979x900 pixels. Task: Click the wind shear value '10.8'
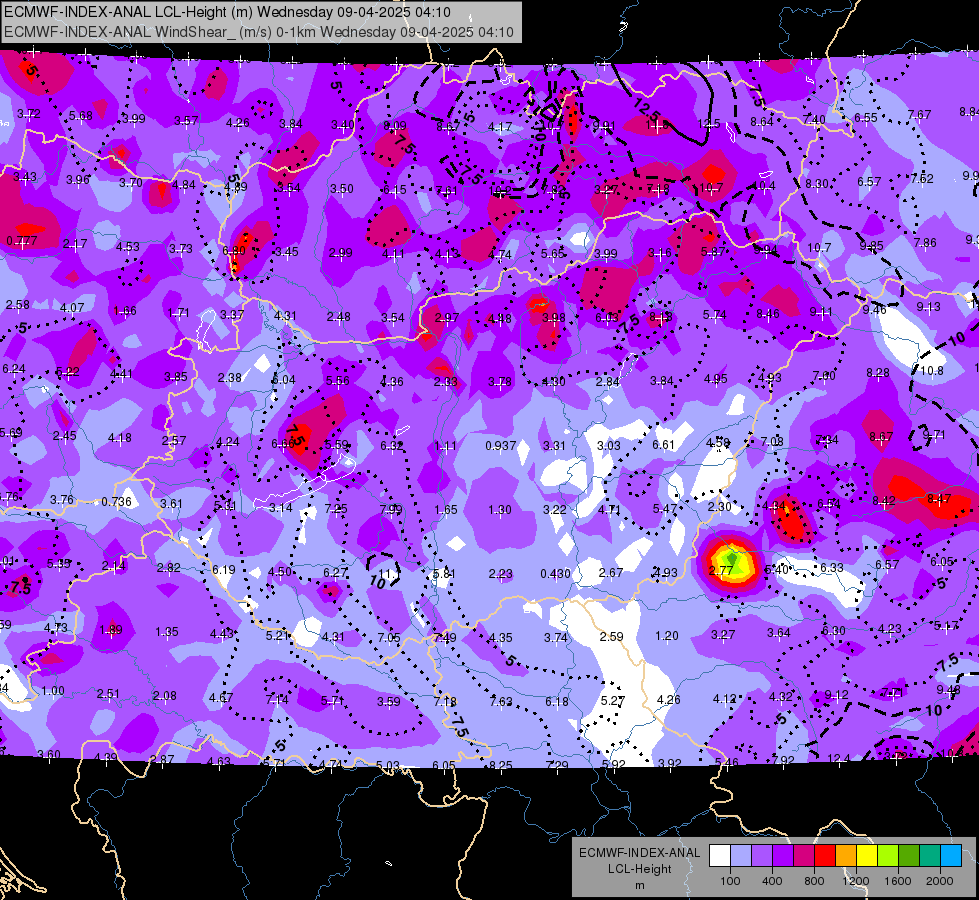(932, 370)
